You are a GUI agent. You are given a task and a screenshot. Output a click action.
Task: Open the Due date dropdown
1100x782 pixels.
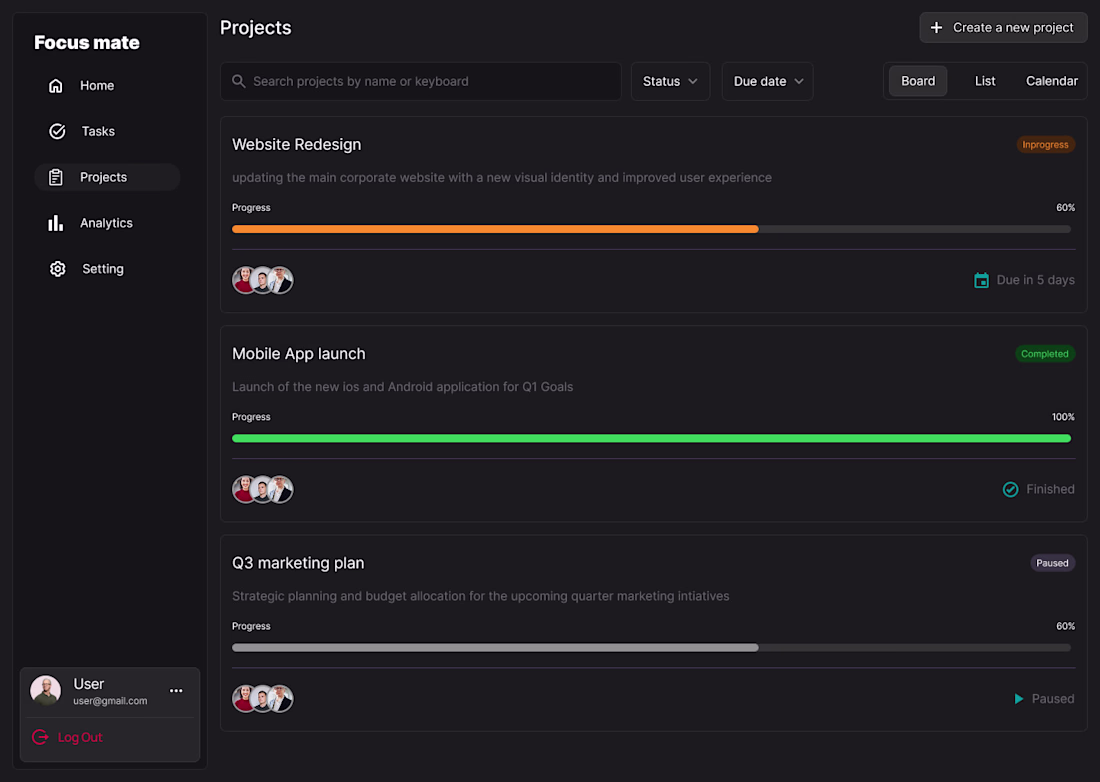click(767, 81)
